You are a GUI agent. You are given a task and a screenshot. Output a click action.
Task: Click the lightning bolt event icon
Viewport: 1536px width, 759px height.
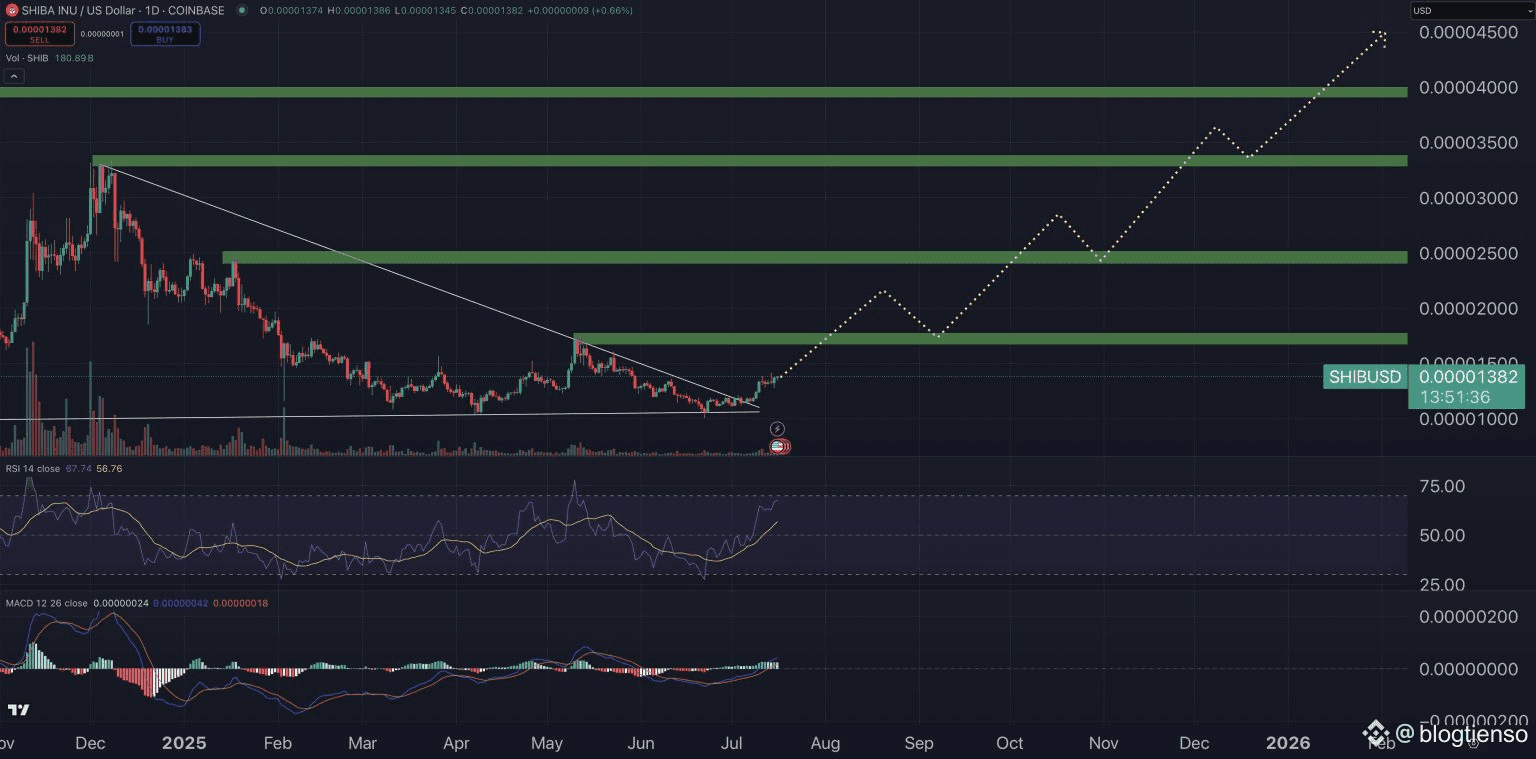tap(777, 429)
